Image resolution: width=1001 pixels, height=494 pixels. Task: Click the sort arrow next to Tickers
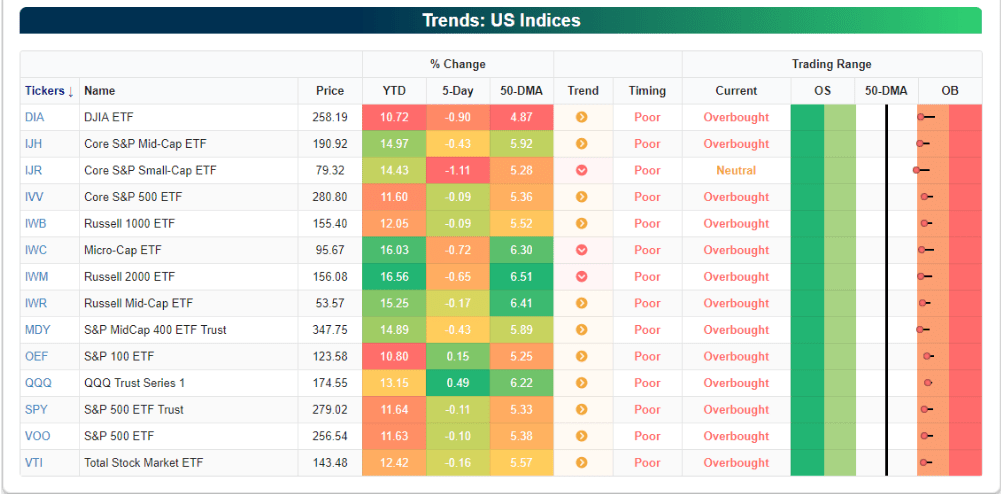click(x=71, y=92)
